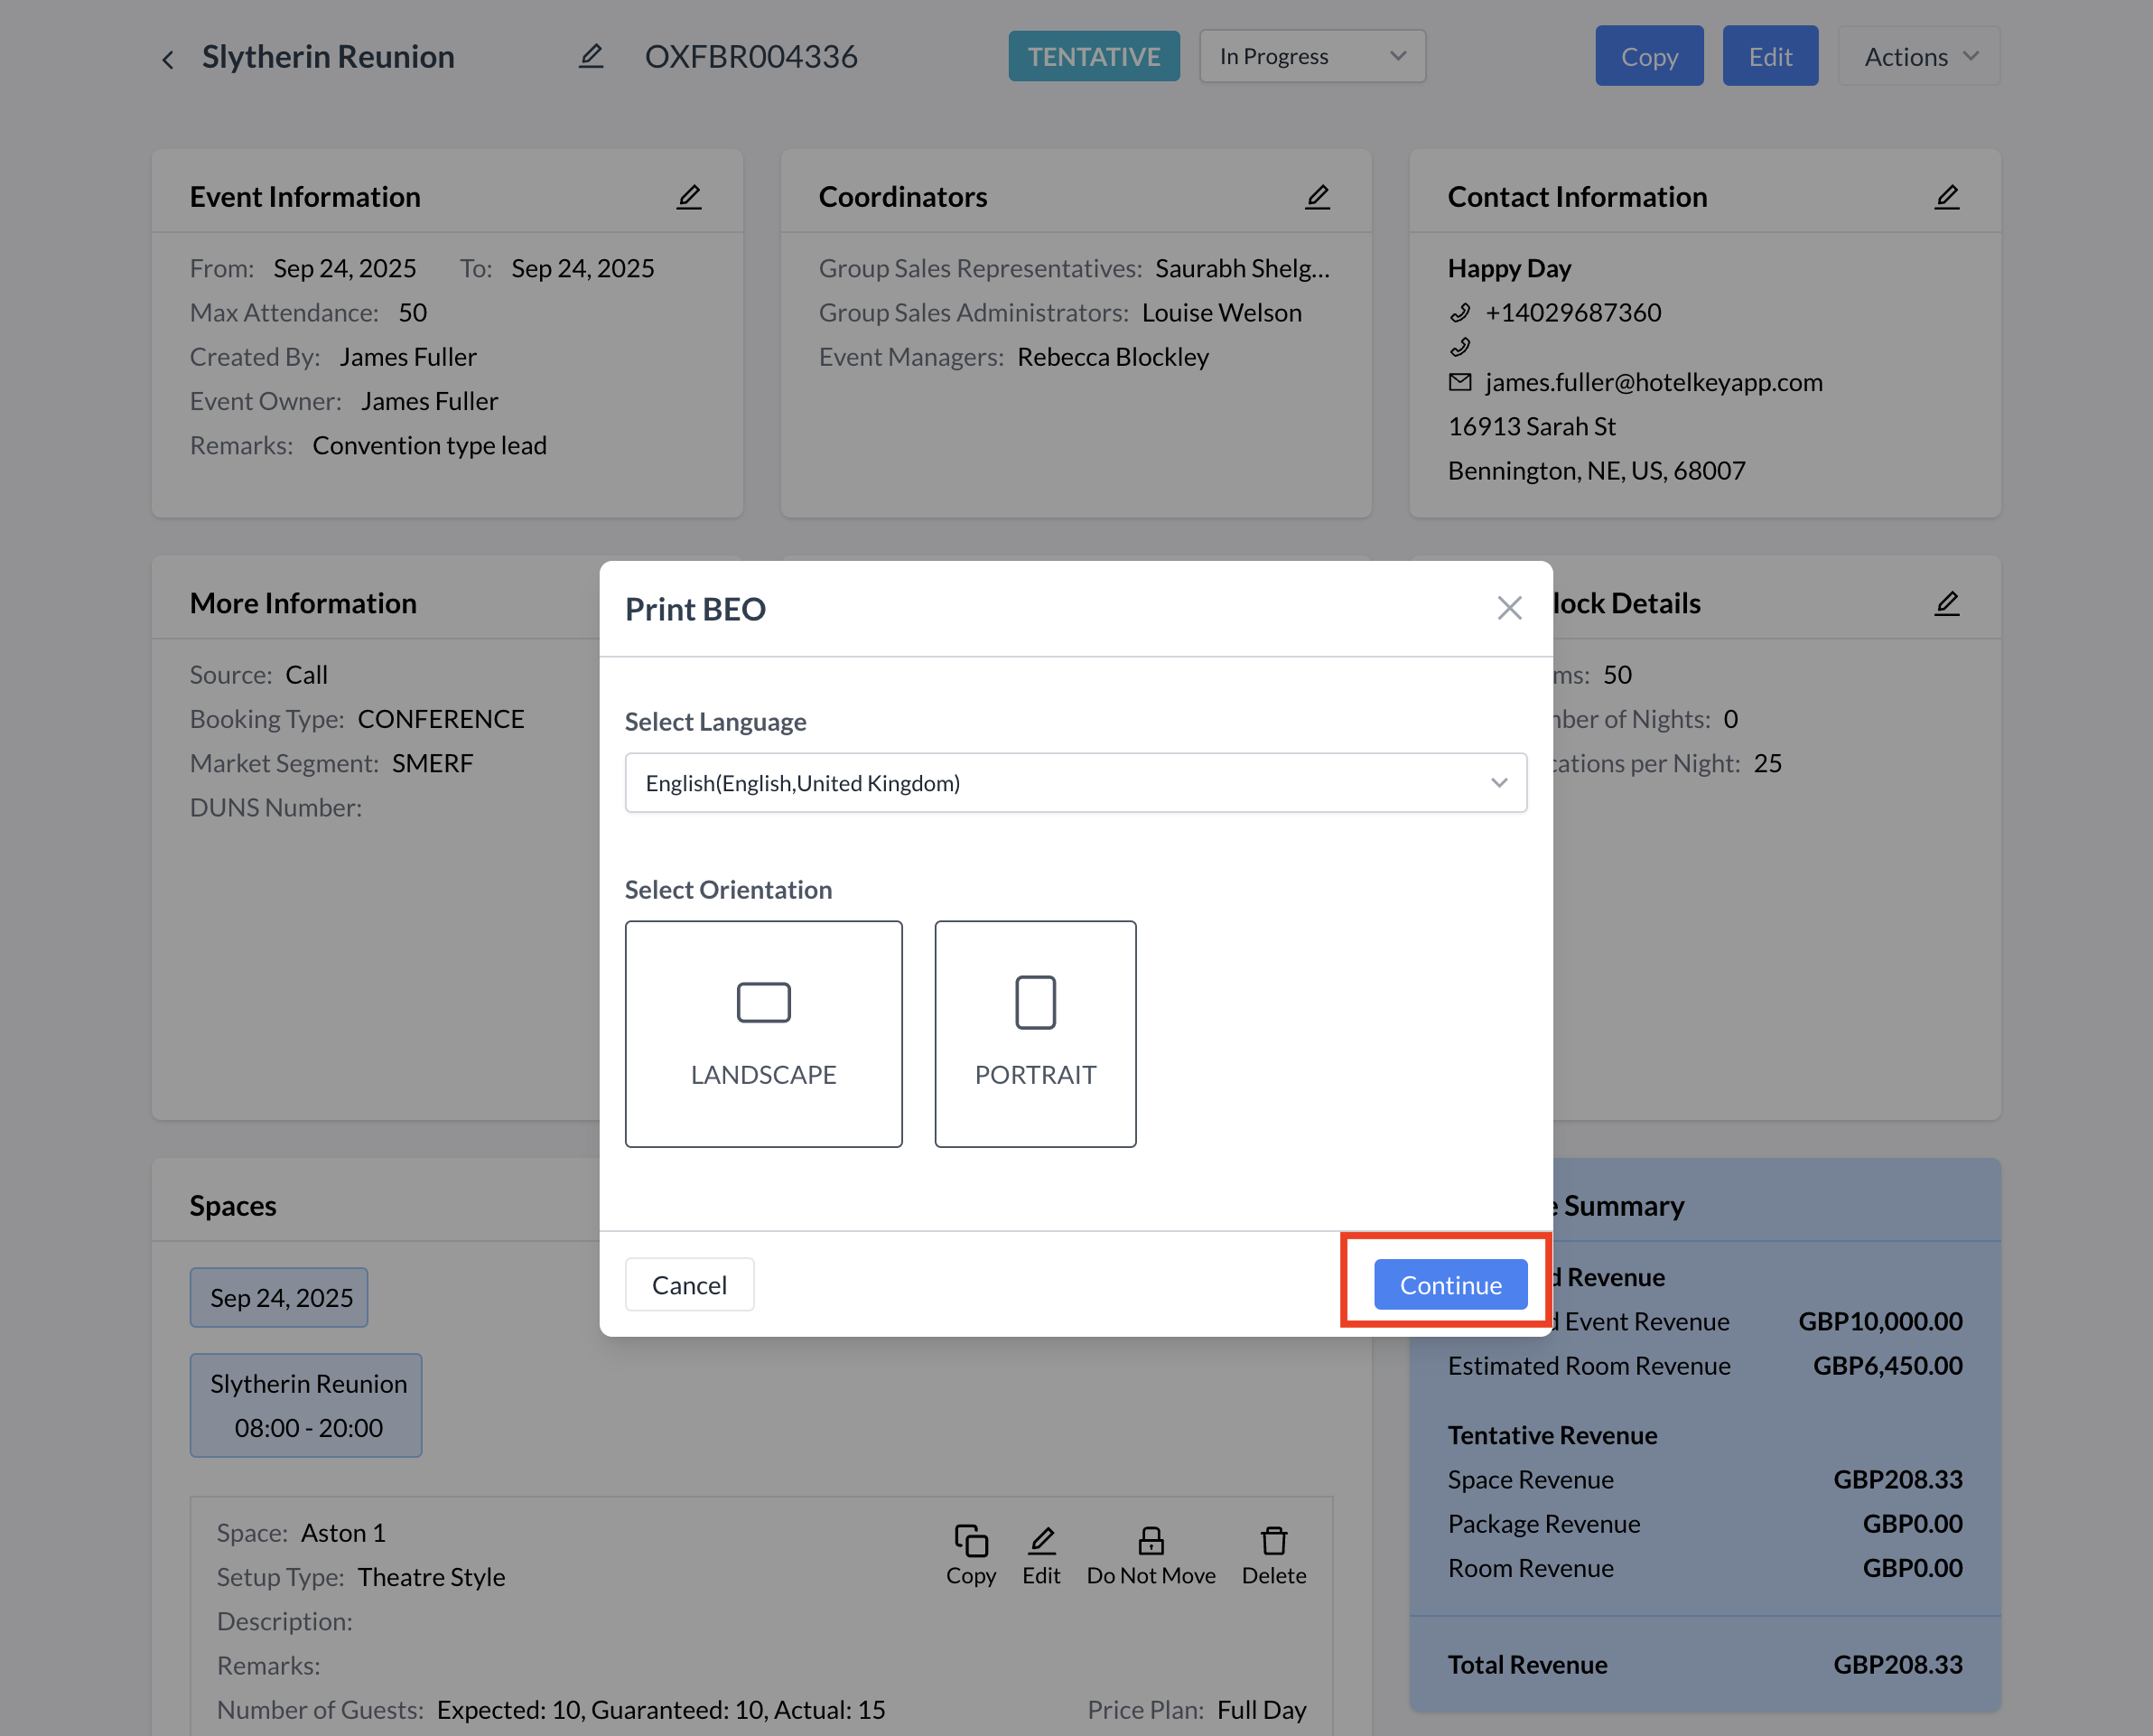Click the blue Copy button in the header
The height and width of the screenshot is (1736, 2153).
click(x=1648, y=56)
